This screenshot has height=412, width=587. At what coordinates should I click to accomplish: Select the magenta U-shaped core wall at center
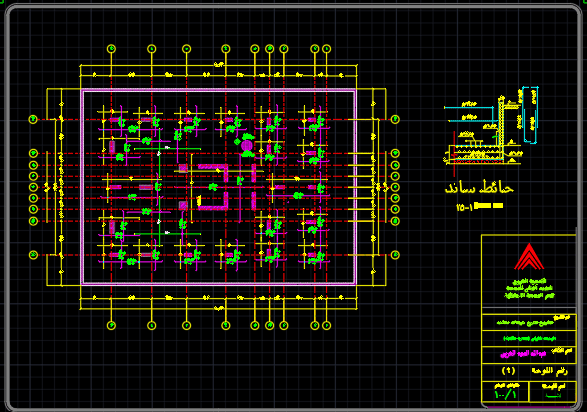(x=214, y=187)
